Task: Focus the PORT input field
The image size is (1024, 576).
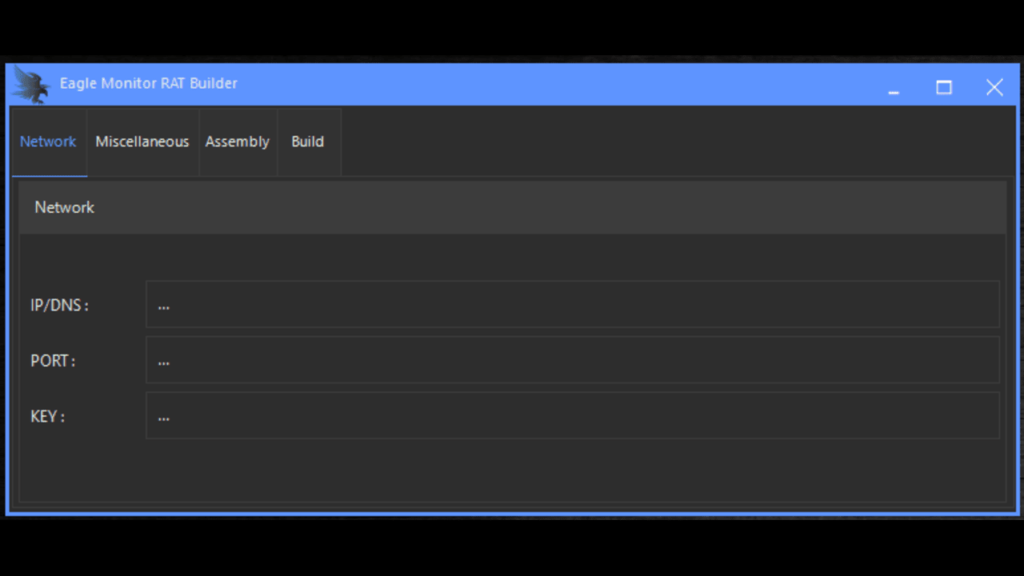Action: [x=572, y=360]
